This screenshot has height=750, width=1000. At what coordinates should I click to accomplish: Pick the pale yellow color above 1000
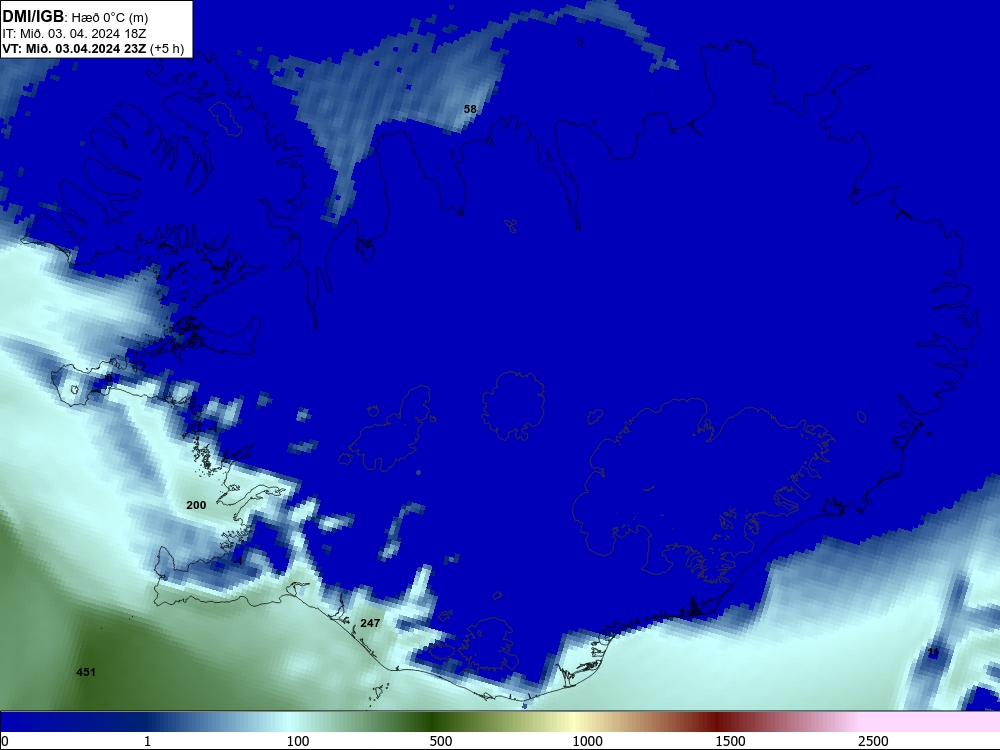click(x=576, y=722)
